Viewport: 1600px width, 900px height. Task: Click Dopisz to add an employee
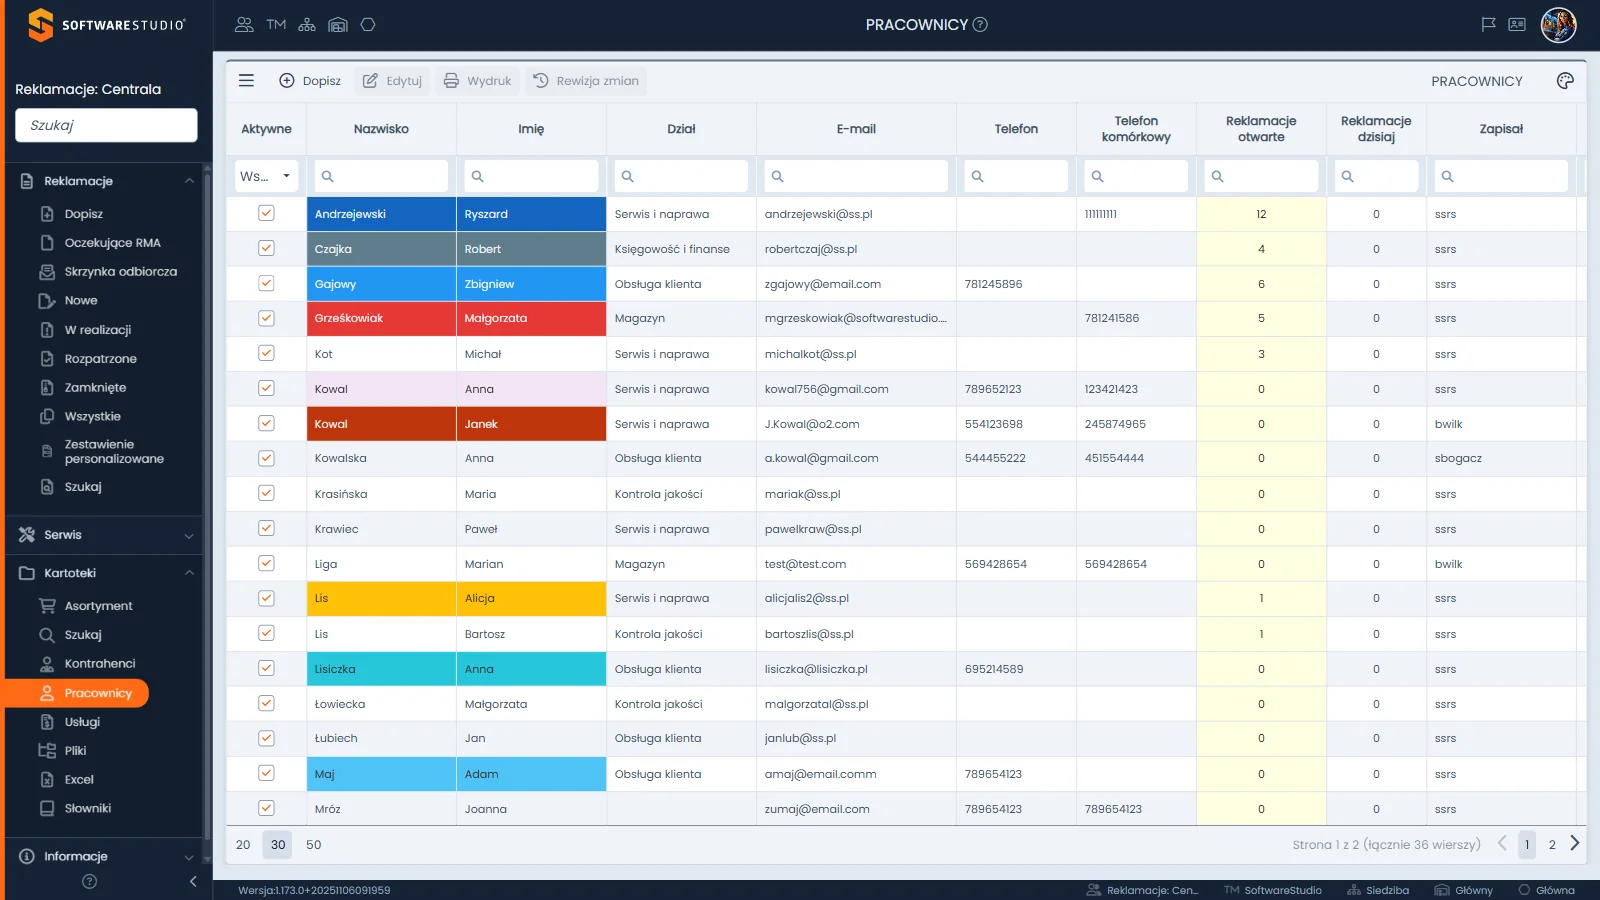pos(310,81)
